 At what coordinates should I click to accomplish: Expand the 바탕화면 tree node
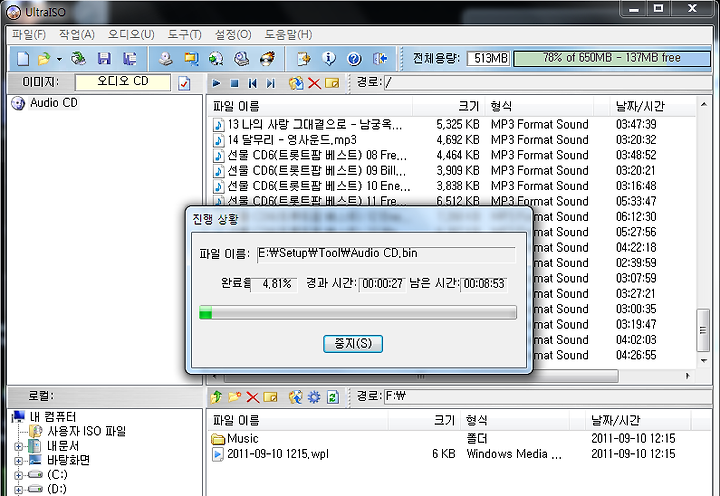pyautogui.click(x=18, y=461)
